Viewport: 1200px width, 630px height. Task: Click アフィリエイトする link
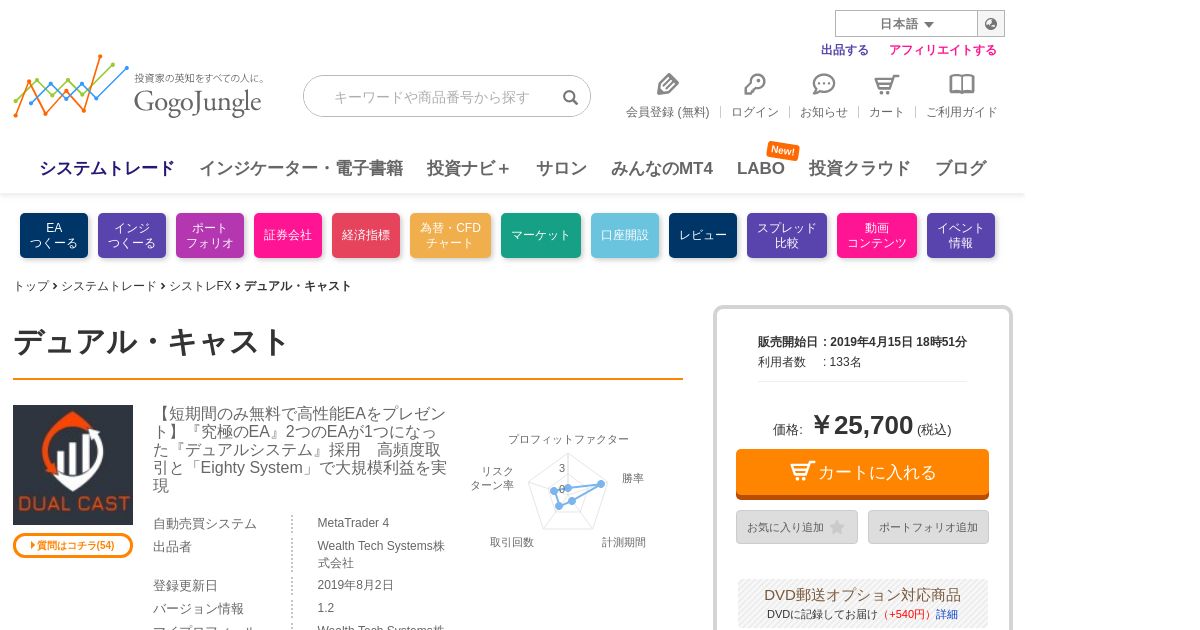pyautogui.click(x=943, y=50)
